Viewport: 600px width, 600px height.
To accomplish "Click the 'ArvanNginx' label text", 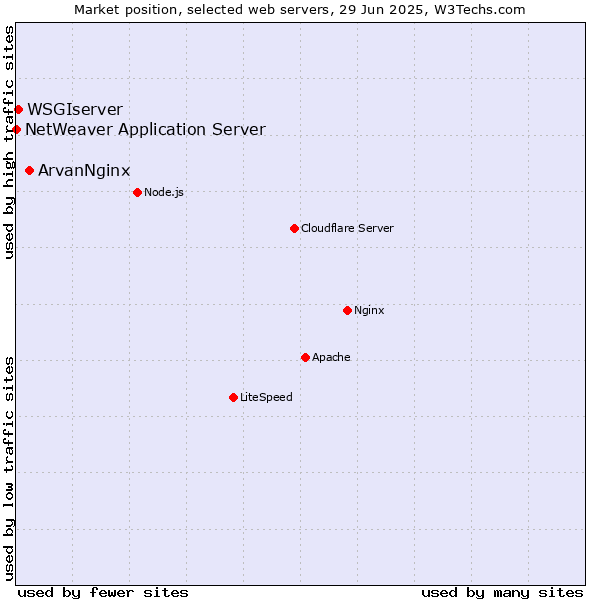I will tap(84, 171).
